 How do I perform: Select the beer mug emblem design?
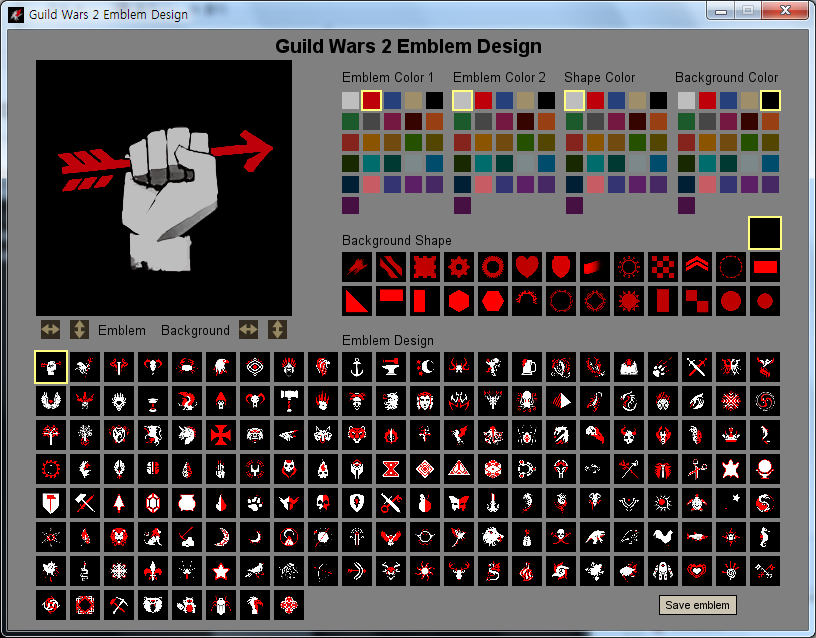pyautogui.click(x=527, y=367)
